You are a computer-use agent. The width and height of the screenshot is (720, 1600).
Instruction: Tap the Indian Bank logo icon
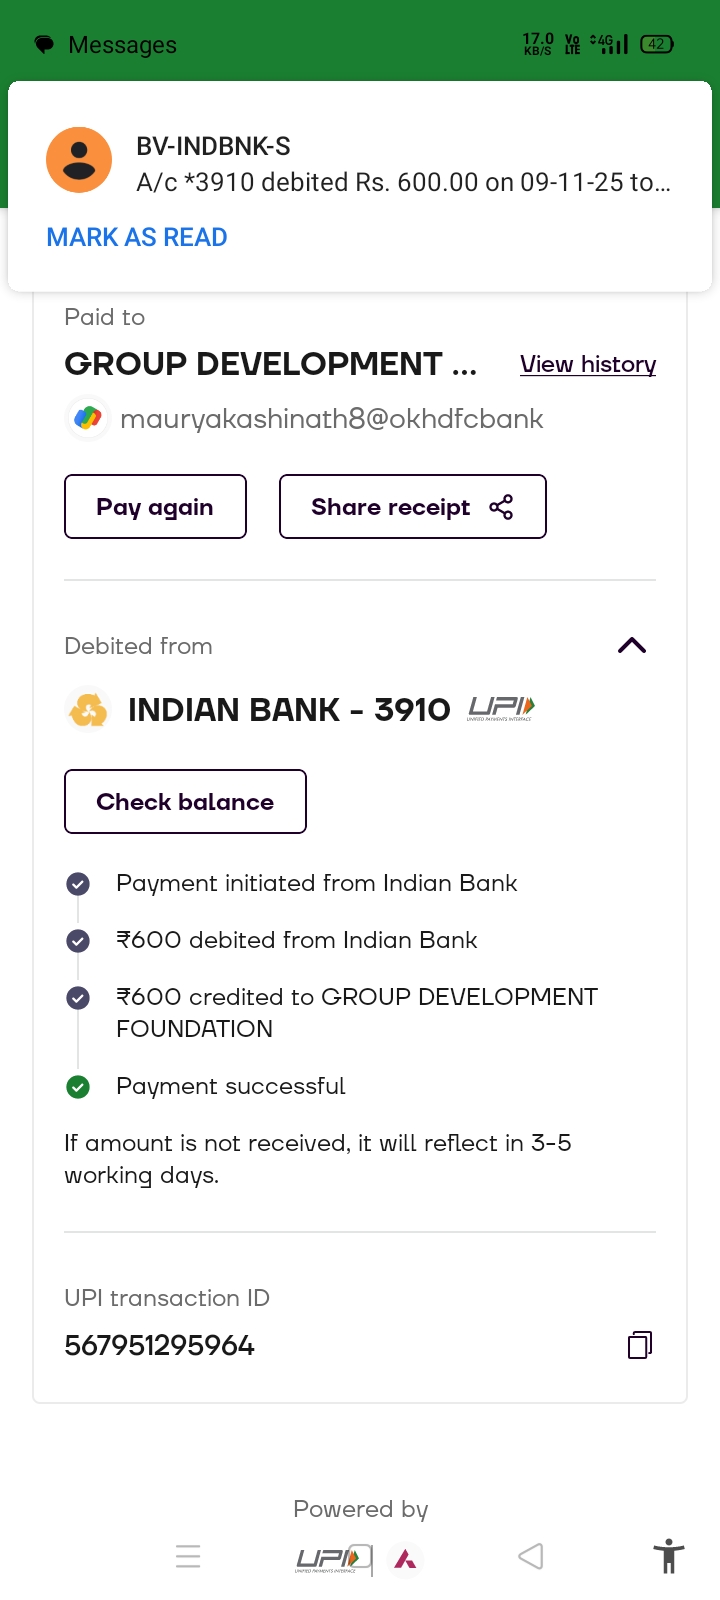[x=88, y=710]
